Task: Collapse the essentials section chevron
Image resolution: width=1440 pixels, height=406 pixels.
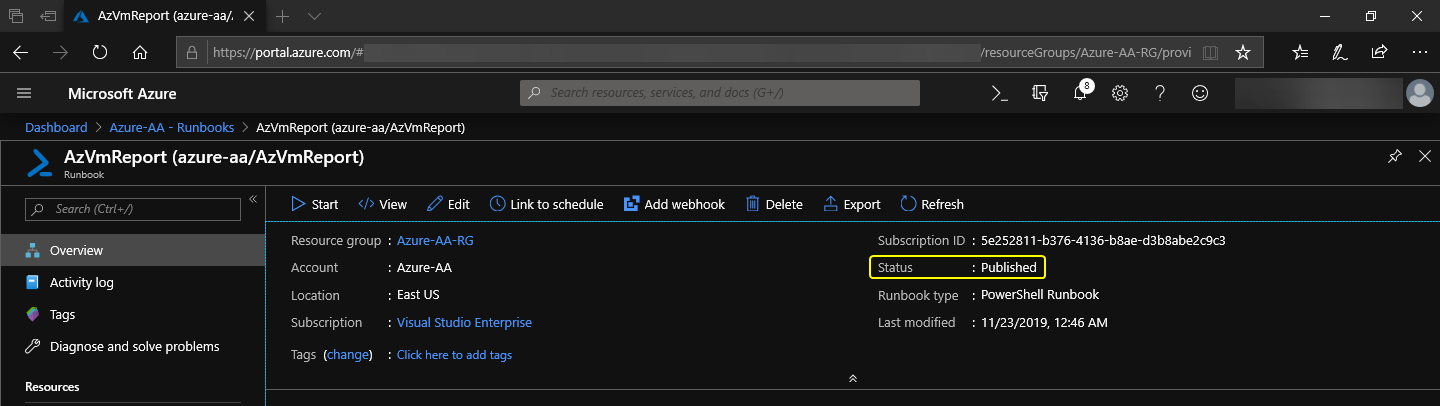Action: coord(852,379)
